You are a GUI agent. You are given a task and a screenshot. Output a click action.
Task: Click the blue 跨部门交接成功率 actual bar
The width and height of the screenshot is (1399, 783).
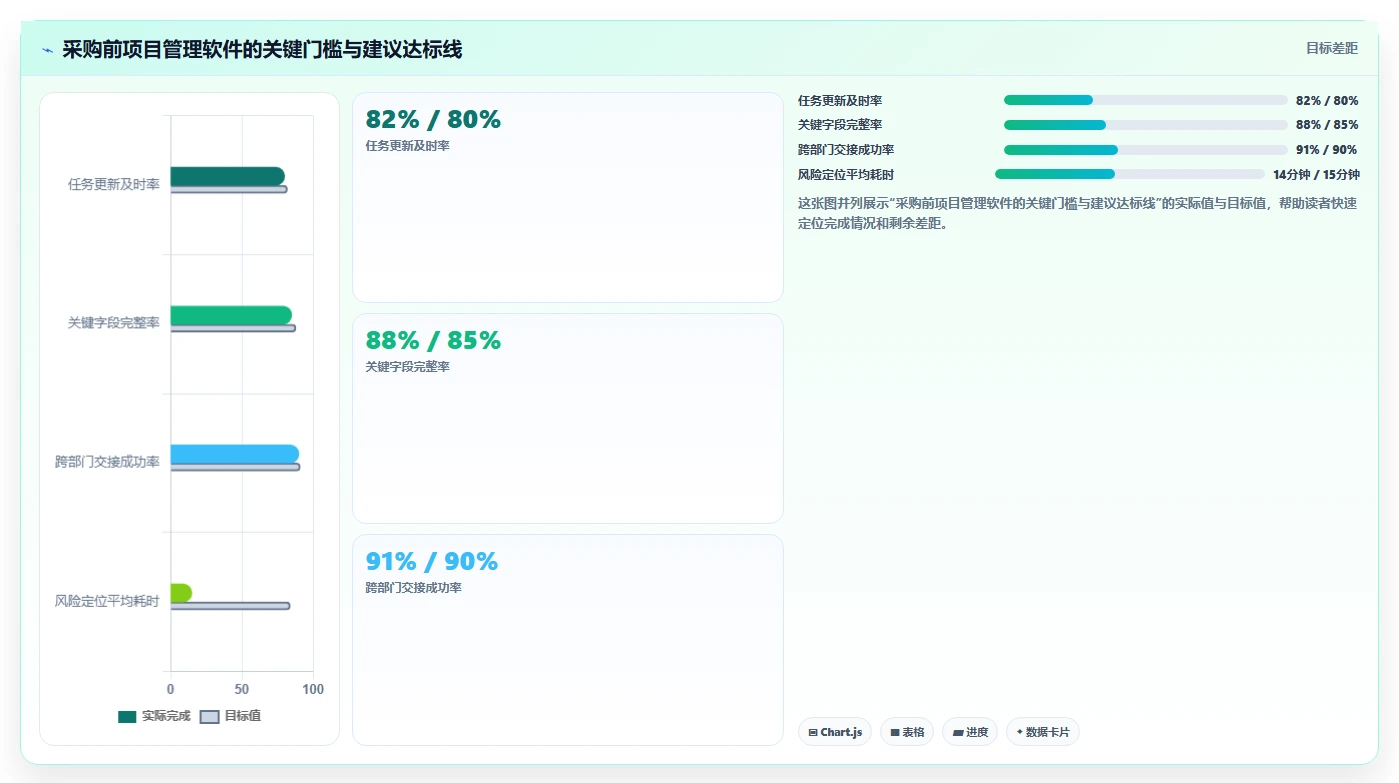pos(235,454)
